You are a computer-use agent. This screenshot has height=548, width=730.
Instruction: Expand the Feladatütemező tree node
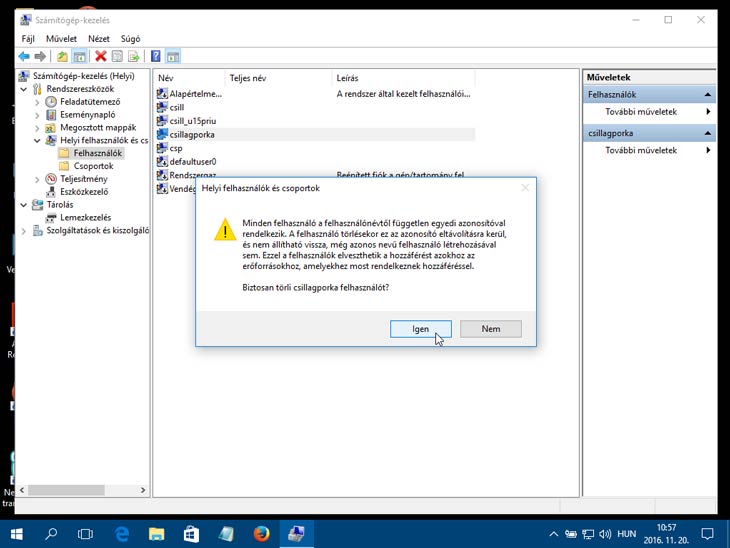coord(38,102)
